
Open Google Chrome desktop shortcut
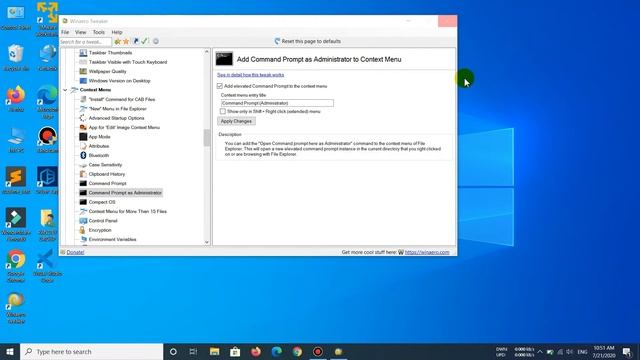coord(16,266)
